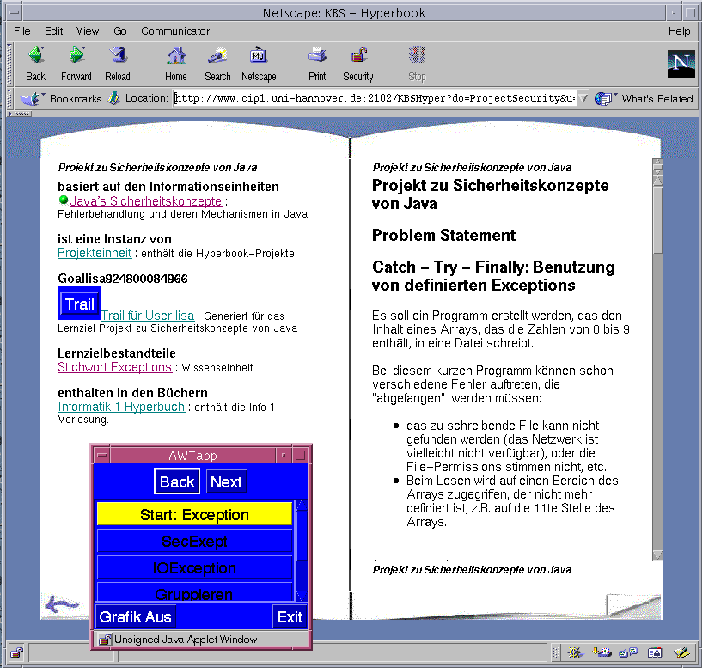Open the View menu
702x668 pixels.
(87, 31)
